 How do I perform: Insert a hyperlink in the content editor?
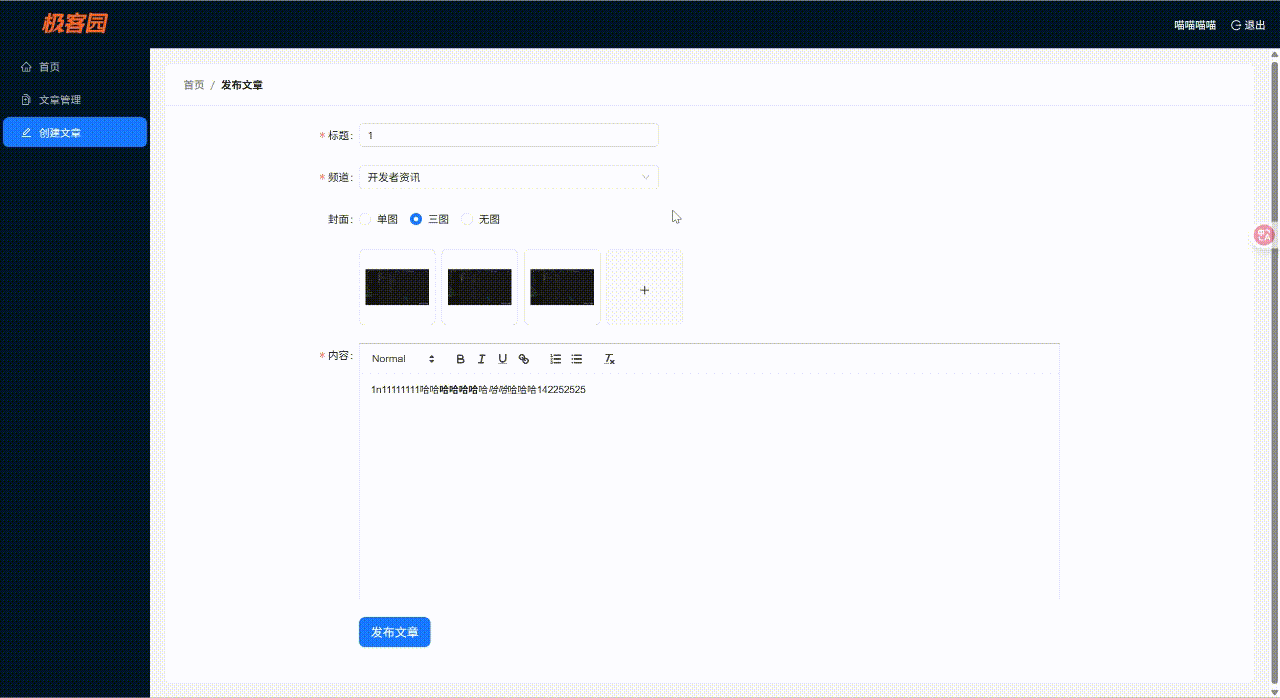524,358
